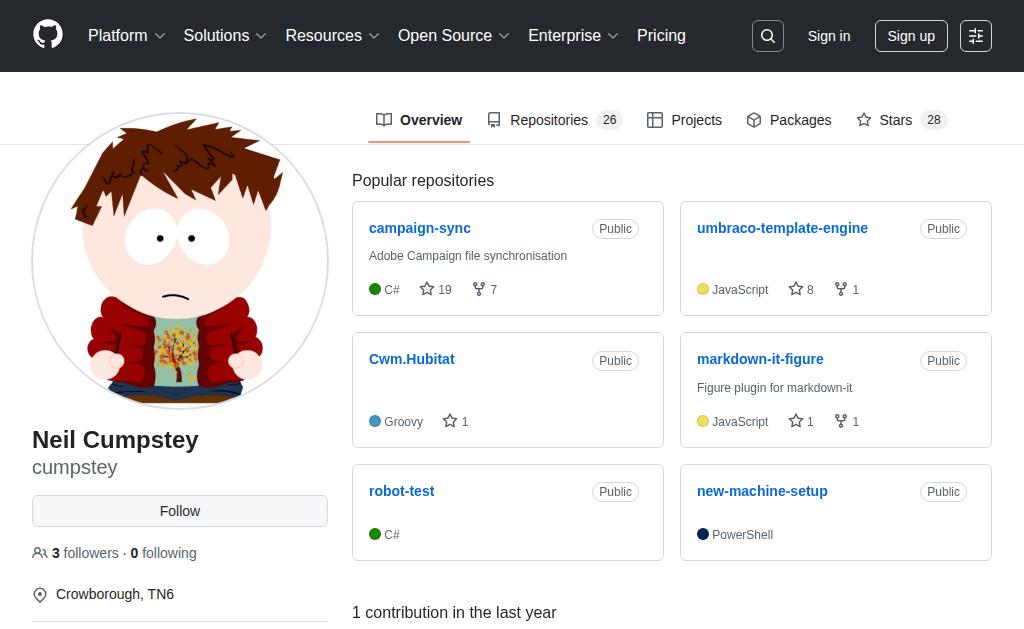Open the new-machine-setup repository
This screenshot has width=1024, height=629.
click(x=762, y=491)
